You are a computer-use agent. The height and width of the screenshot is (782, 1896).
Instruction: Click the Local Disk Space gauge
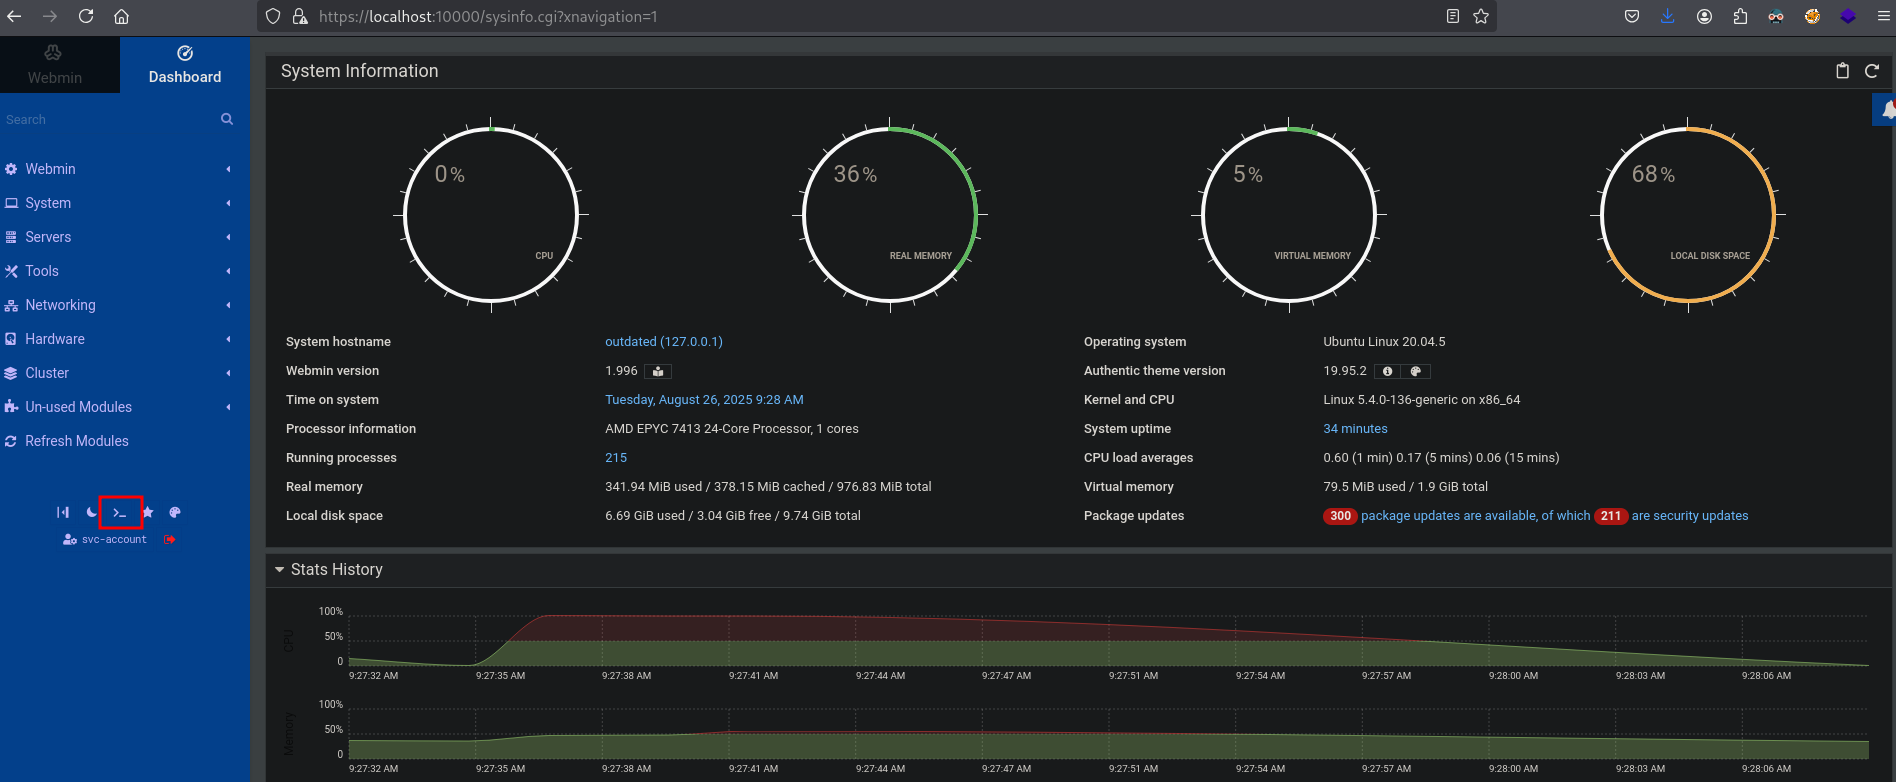(1687, 214)
